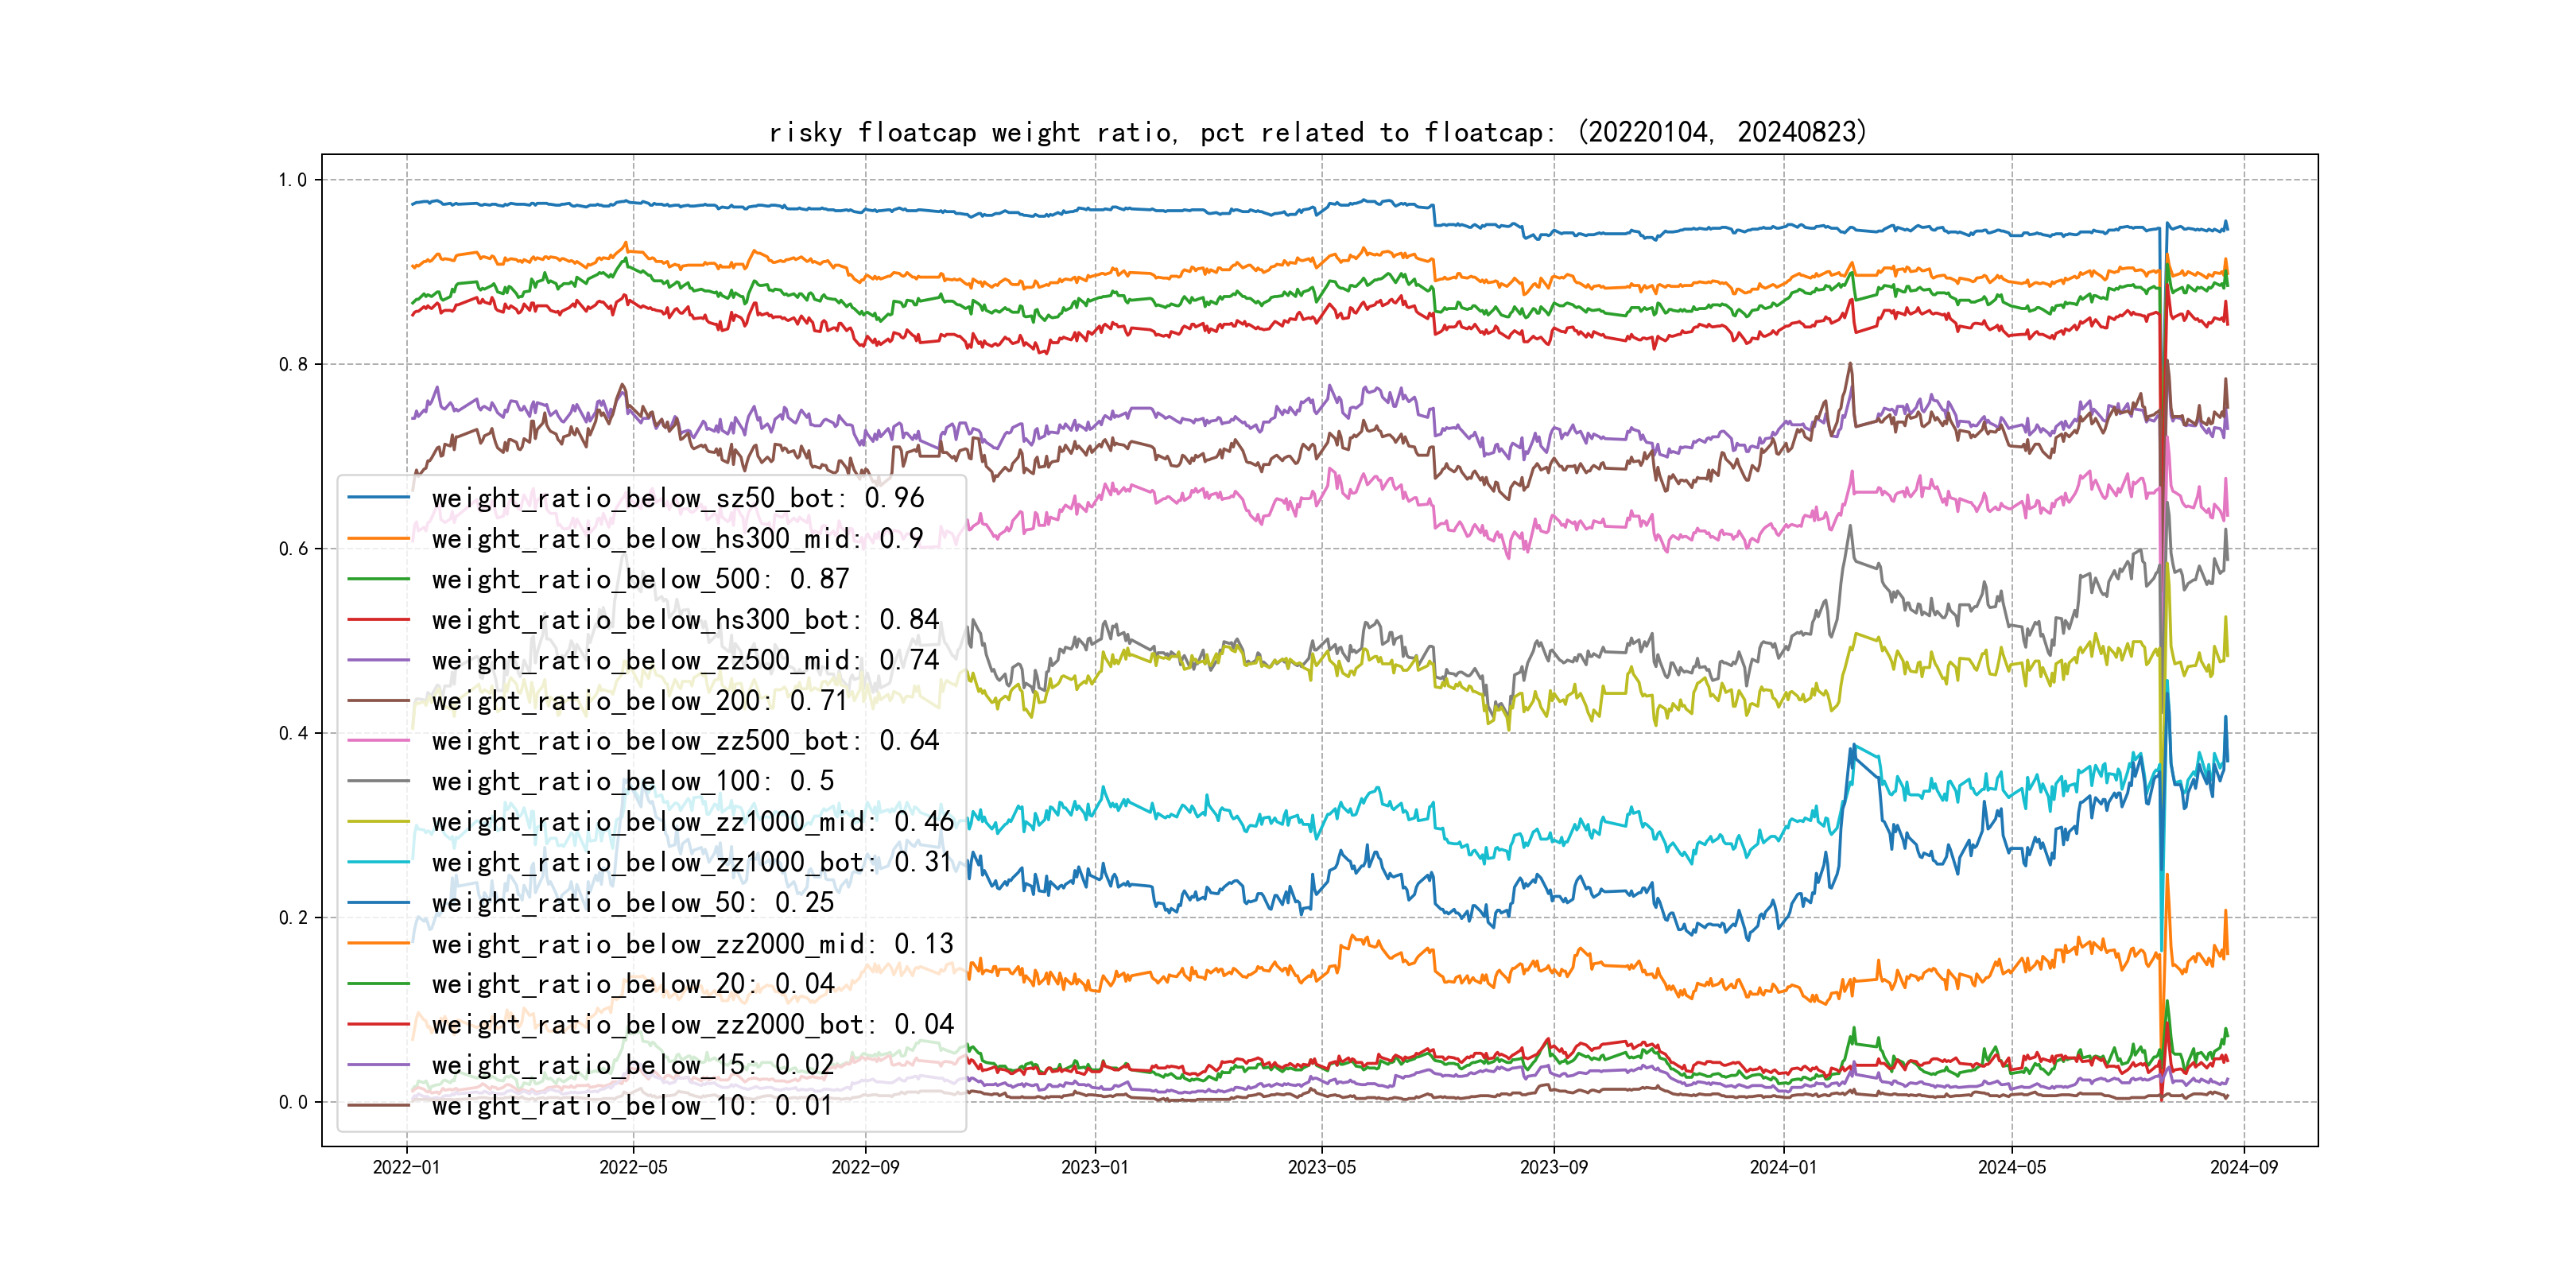Click the purple swatch for weight_ratio_below_15
The height and width of the screenshot is (1288, 2576).
379,1065
